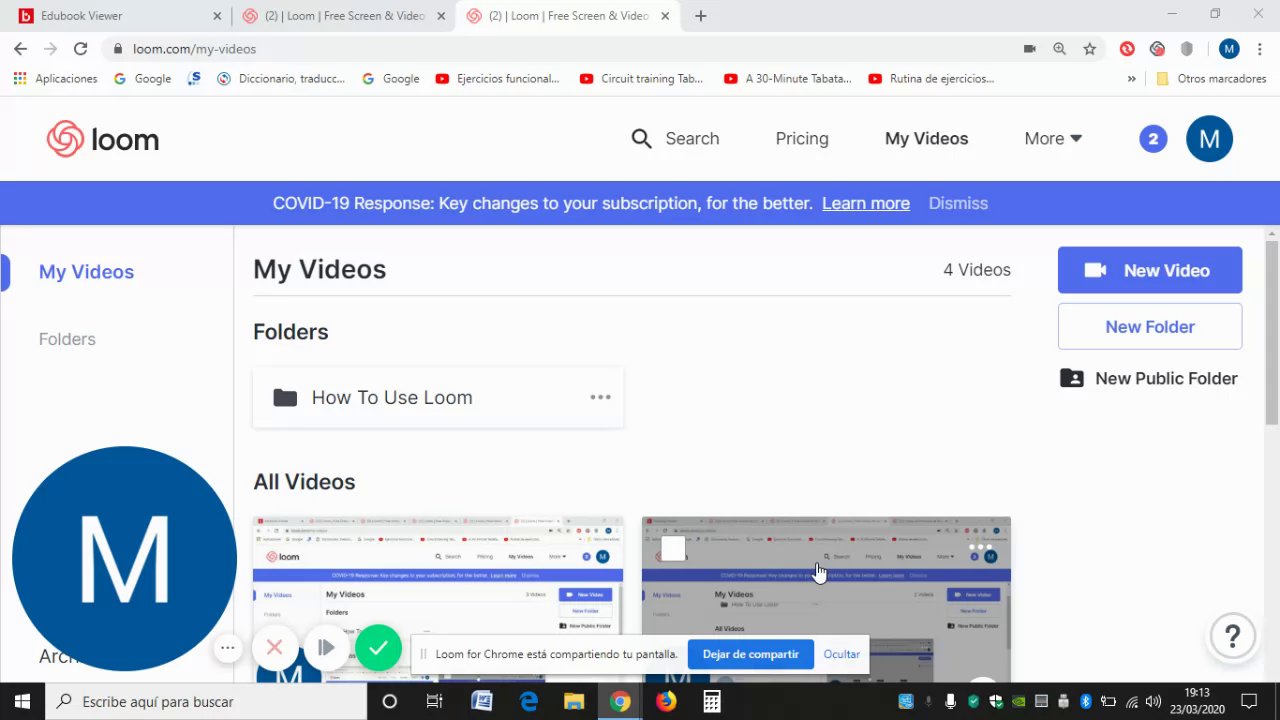
Task: Open the Rutina de ejercicios... bookmark
Action: coord(931,78)
